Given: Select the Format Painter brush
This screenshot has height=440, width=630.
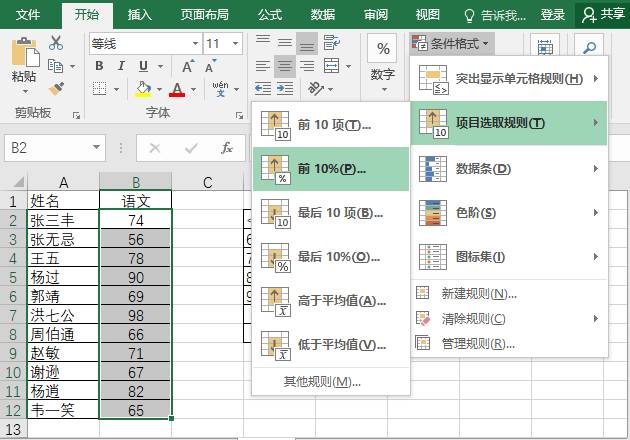Looking at the screenshot, I should point(56,88).
